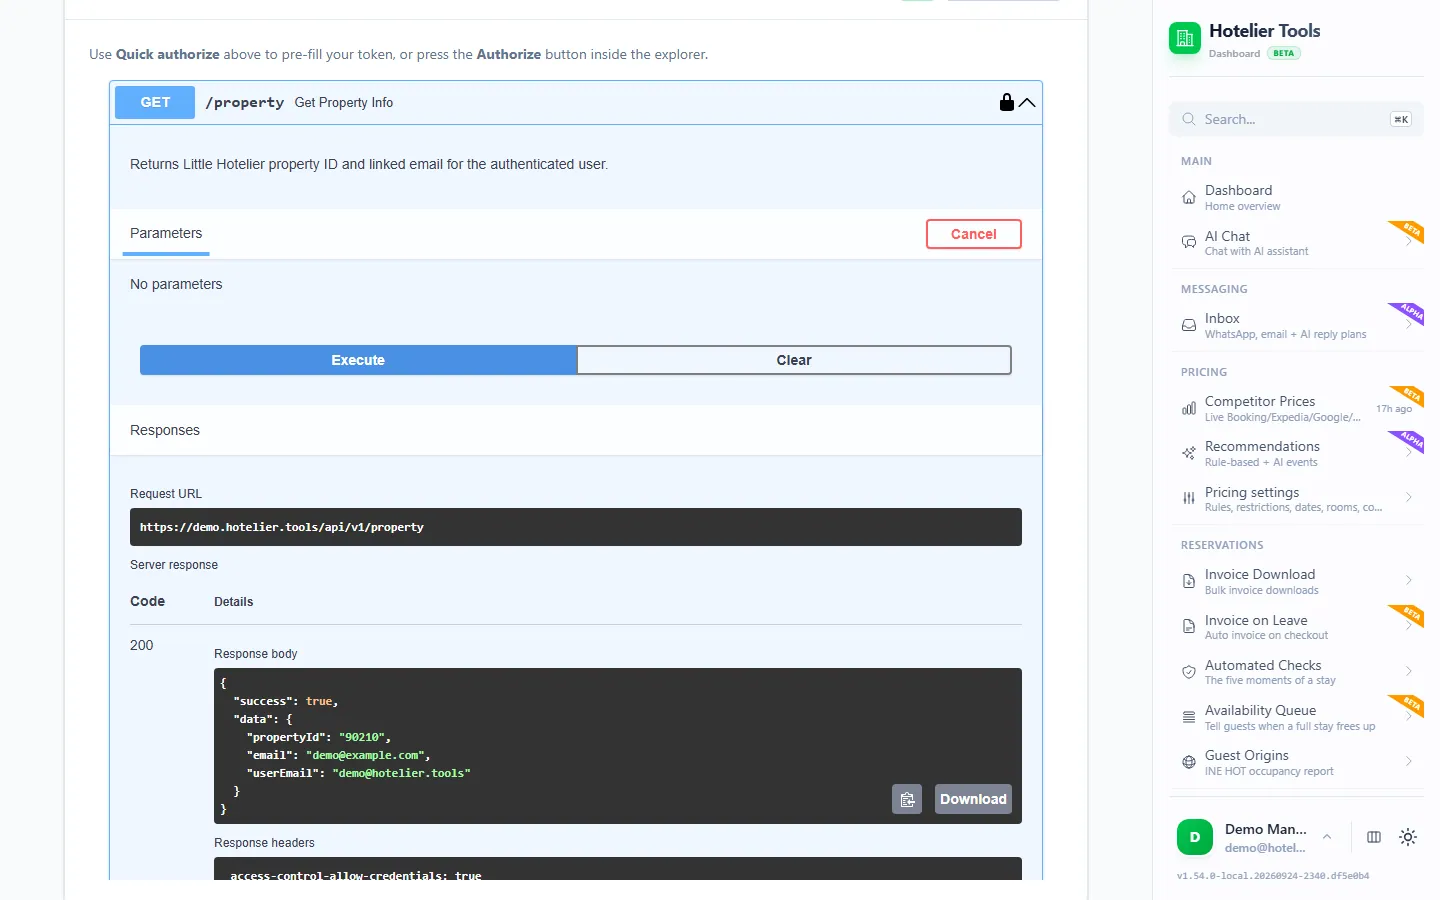
Task: Select the Parameters tab
Action: pyautogui.click(x=166, y=234)
